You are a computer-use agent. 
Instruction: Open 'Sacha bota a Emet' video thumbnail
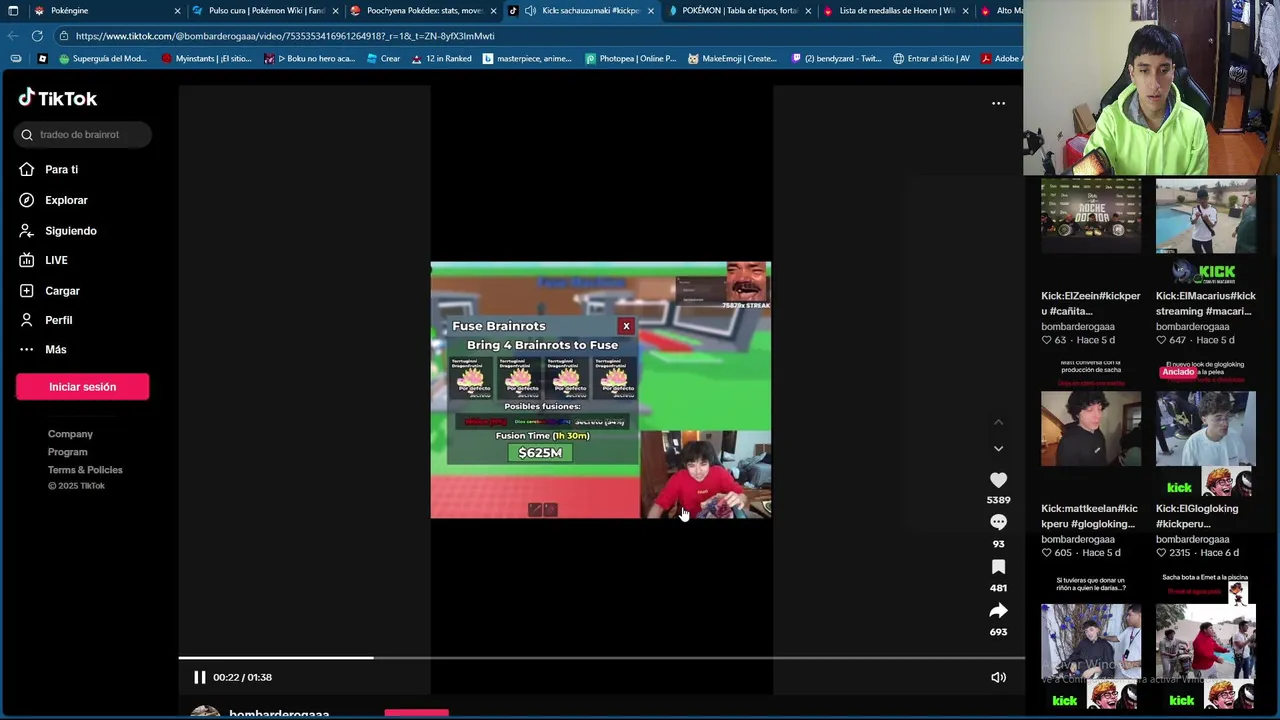pos(1206,640)
